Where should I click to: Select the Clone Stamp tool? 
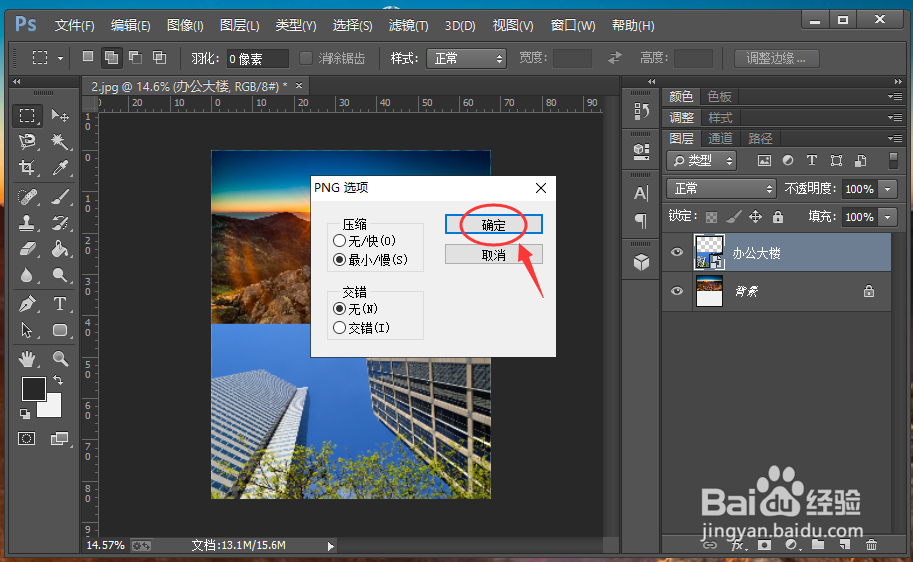[27, 222]
